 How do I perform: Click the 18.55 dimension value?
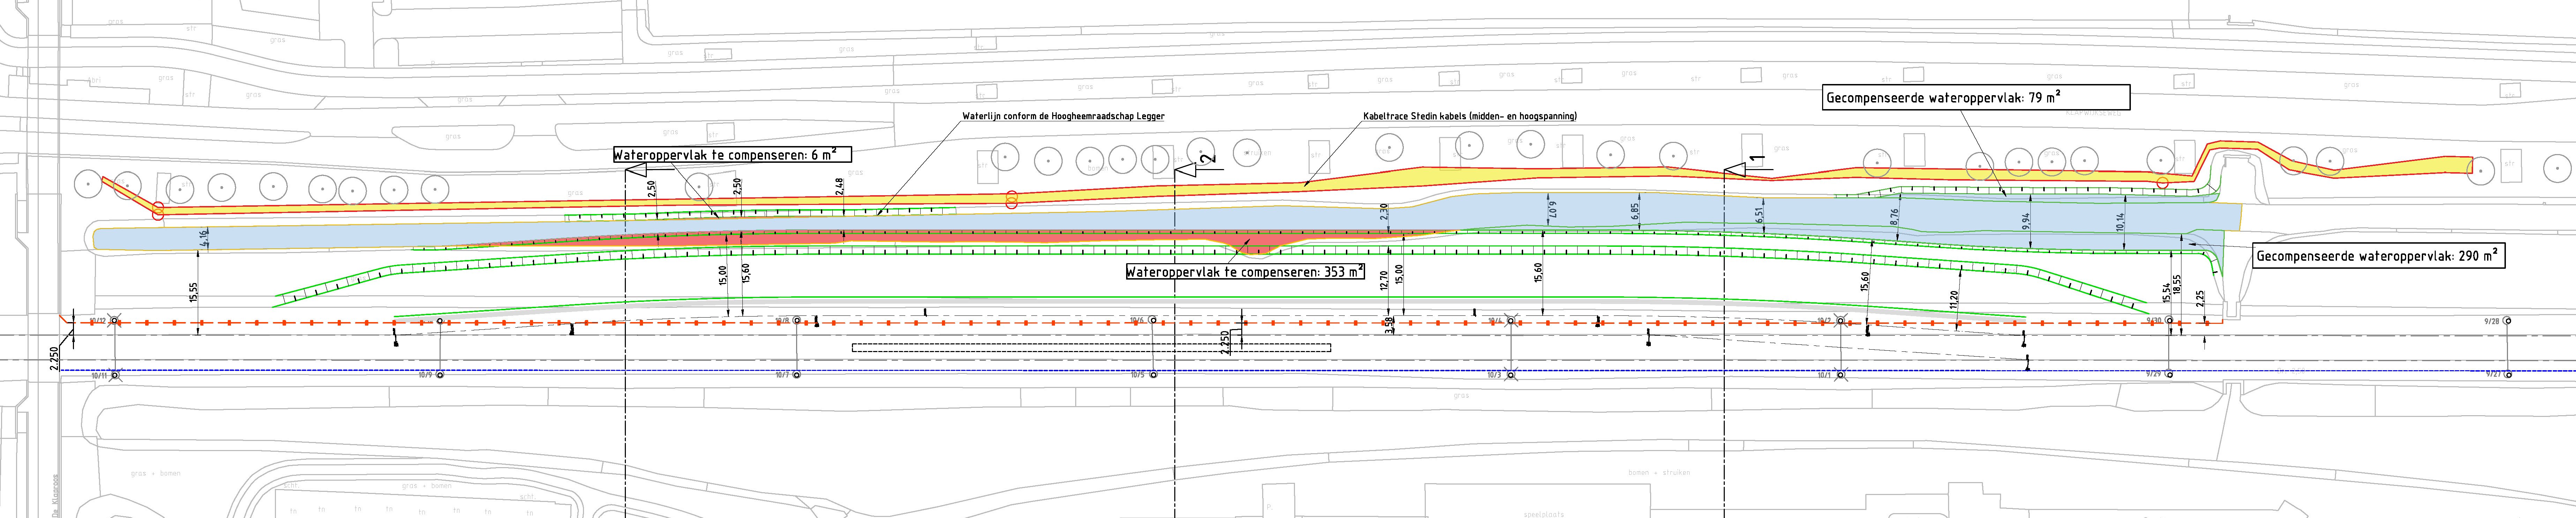pyautogui.click(x=2177, y=286)
